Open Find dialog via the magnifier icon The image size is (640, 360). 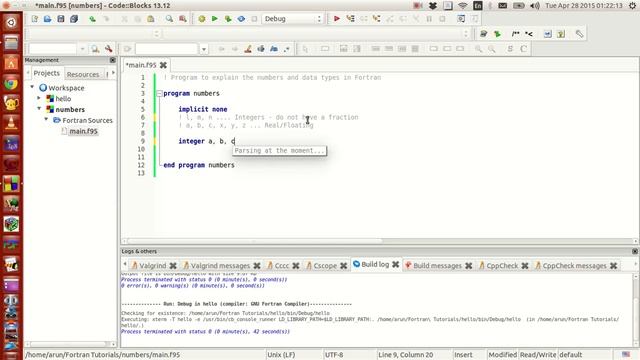[x=169, y=19]
